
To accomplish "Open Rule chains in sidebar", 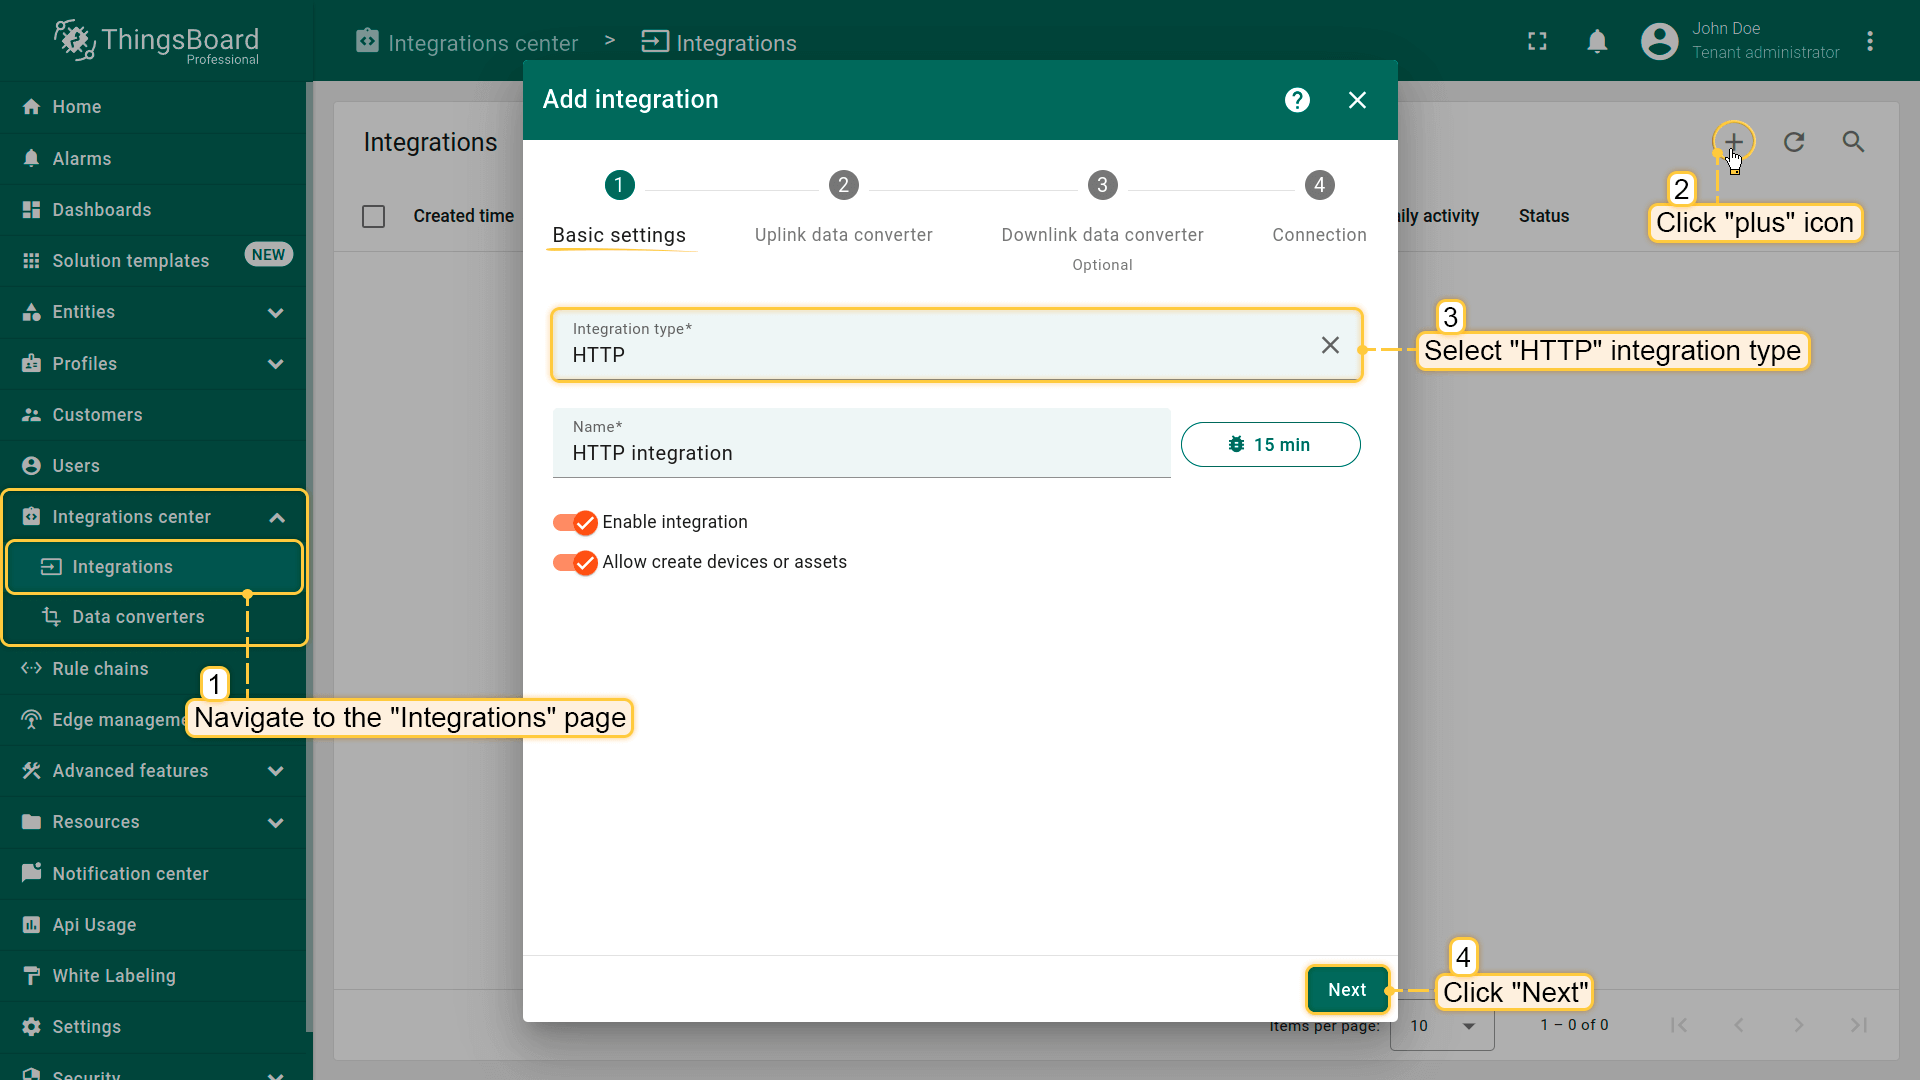I will click(x=100, y=669).
